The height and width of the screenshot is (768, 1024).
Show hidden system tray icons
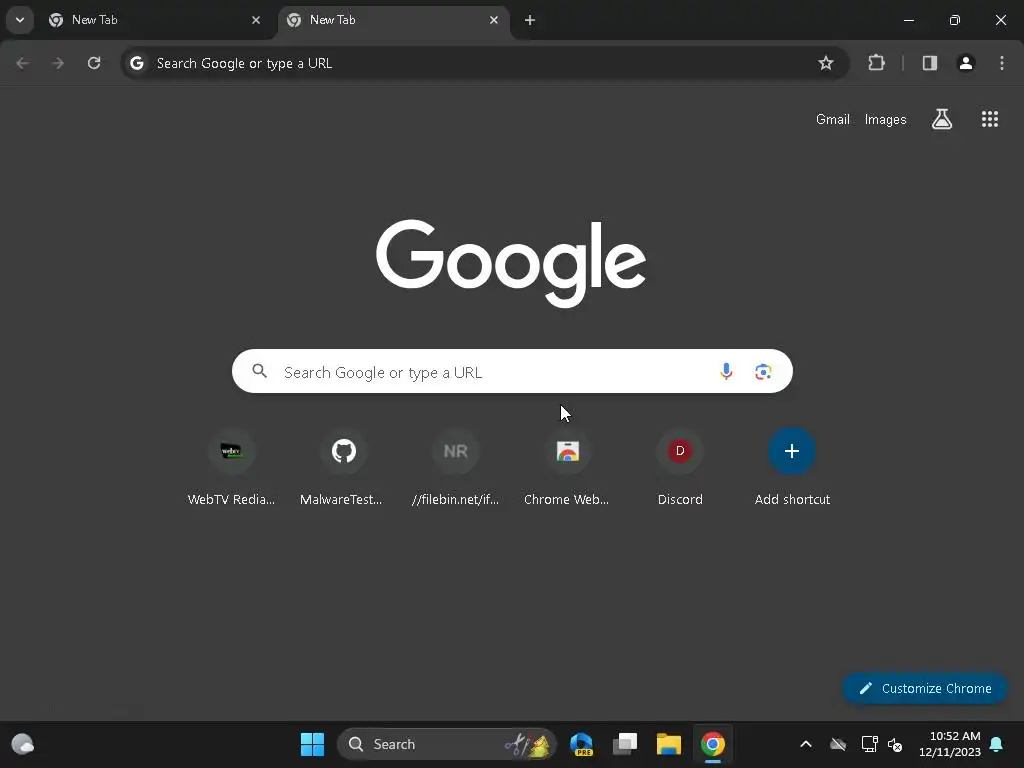806,744
